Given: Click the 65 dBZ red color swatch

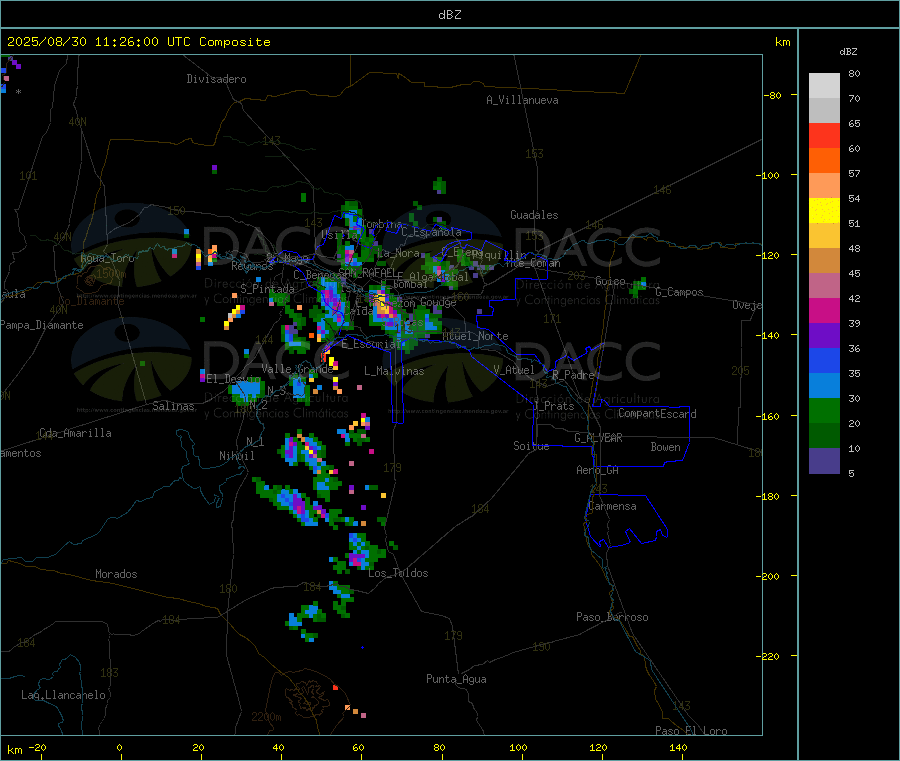Looking at the screenshot, I should pyautogui.click(x=824, y=135).
